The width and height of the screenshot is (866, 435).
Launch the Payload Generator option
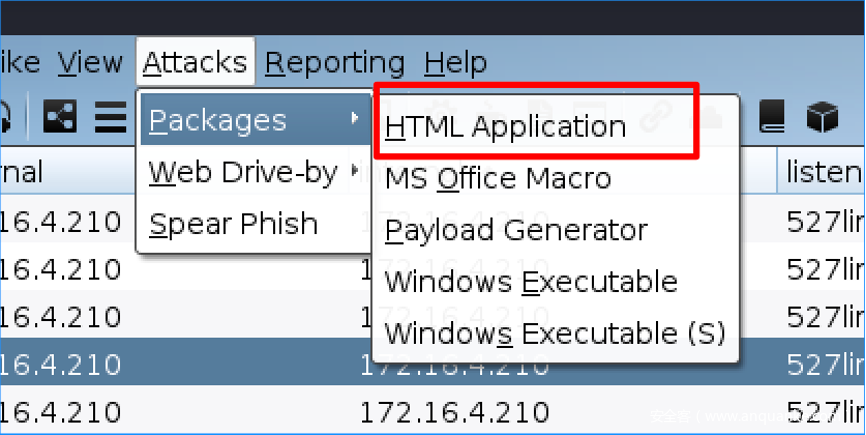[x=515, y=230]
